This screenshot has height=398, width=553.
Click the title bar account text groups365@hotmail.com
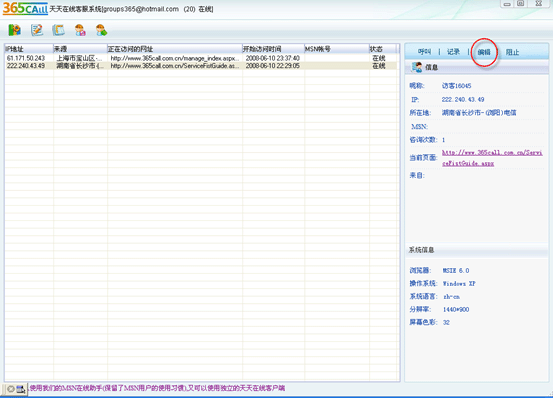140,9
